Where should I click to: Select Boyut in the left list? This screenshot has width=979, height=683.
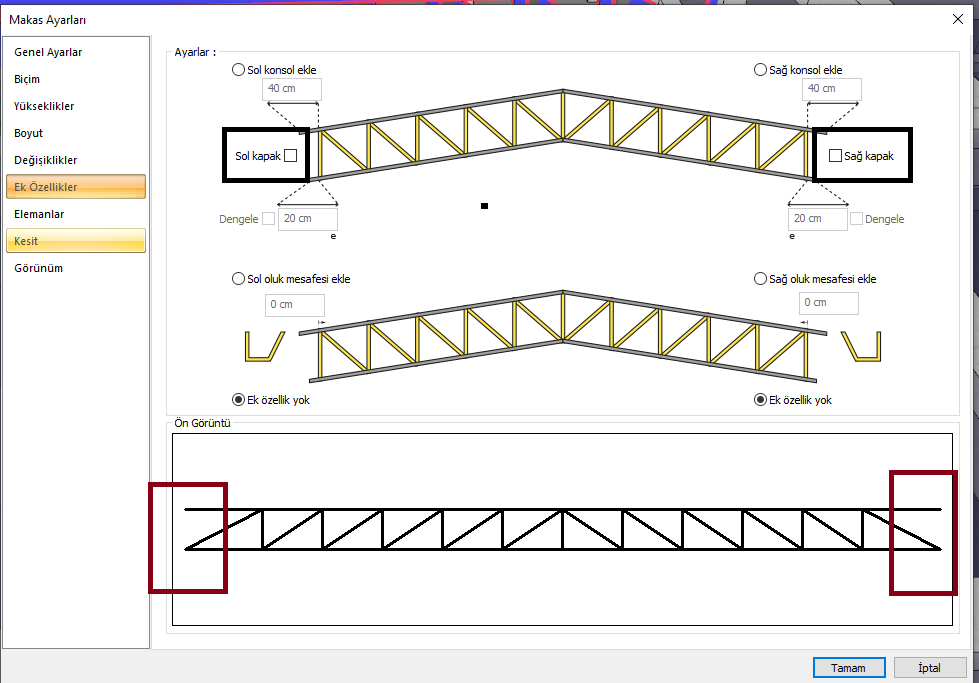pyautogui.click(x=29, y=133)
